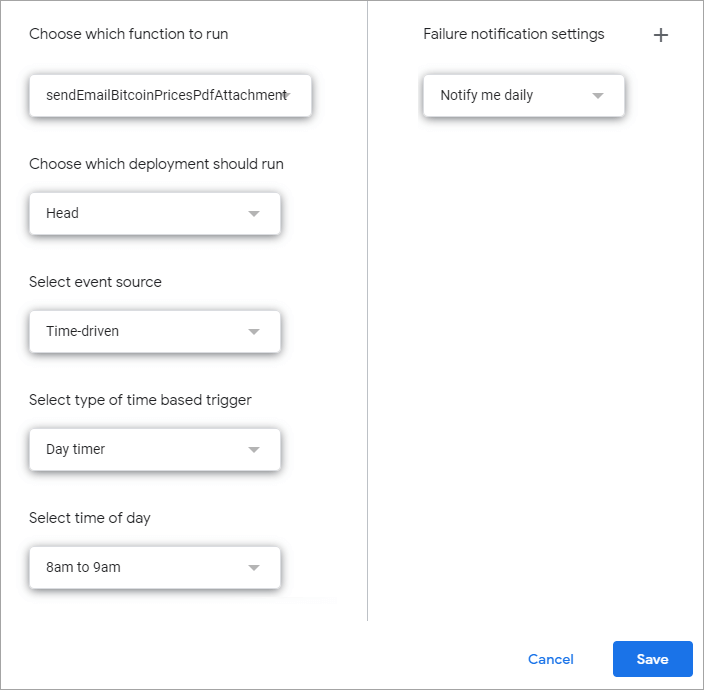Screen dimensions: 704x690
Task: Click the Cancel link
Action: (550, 659)
